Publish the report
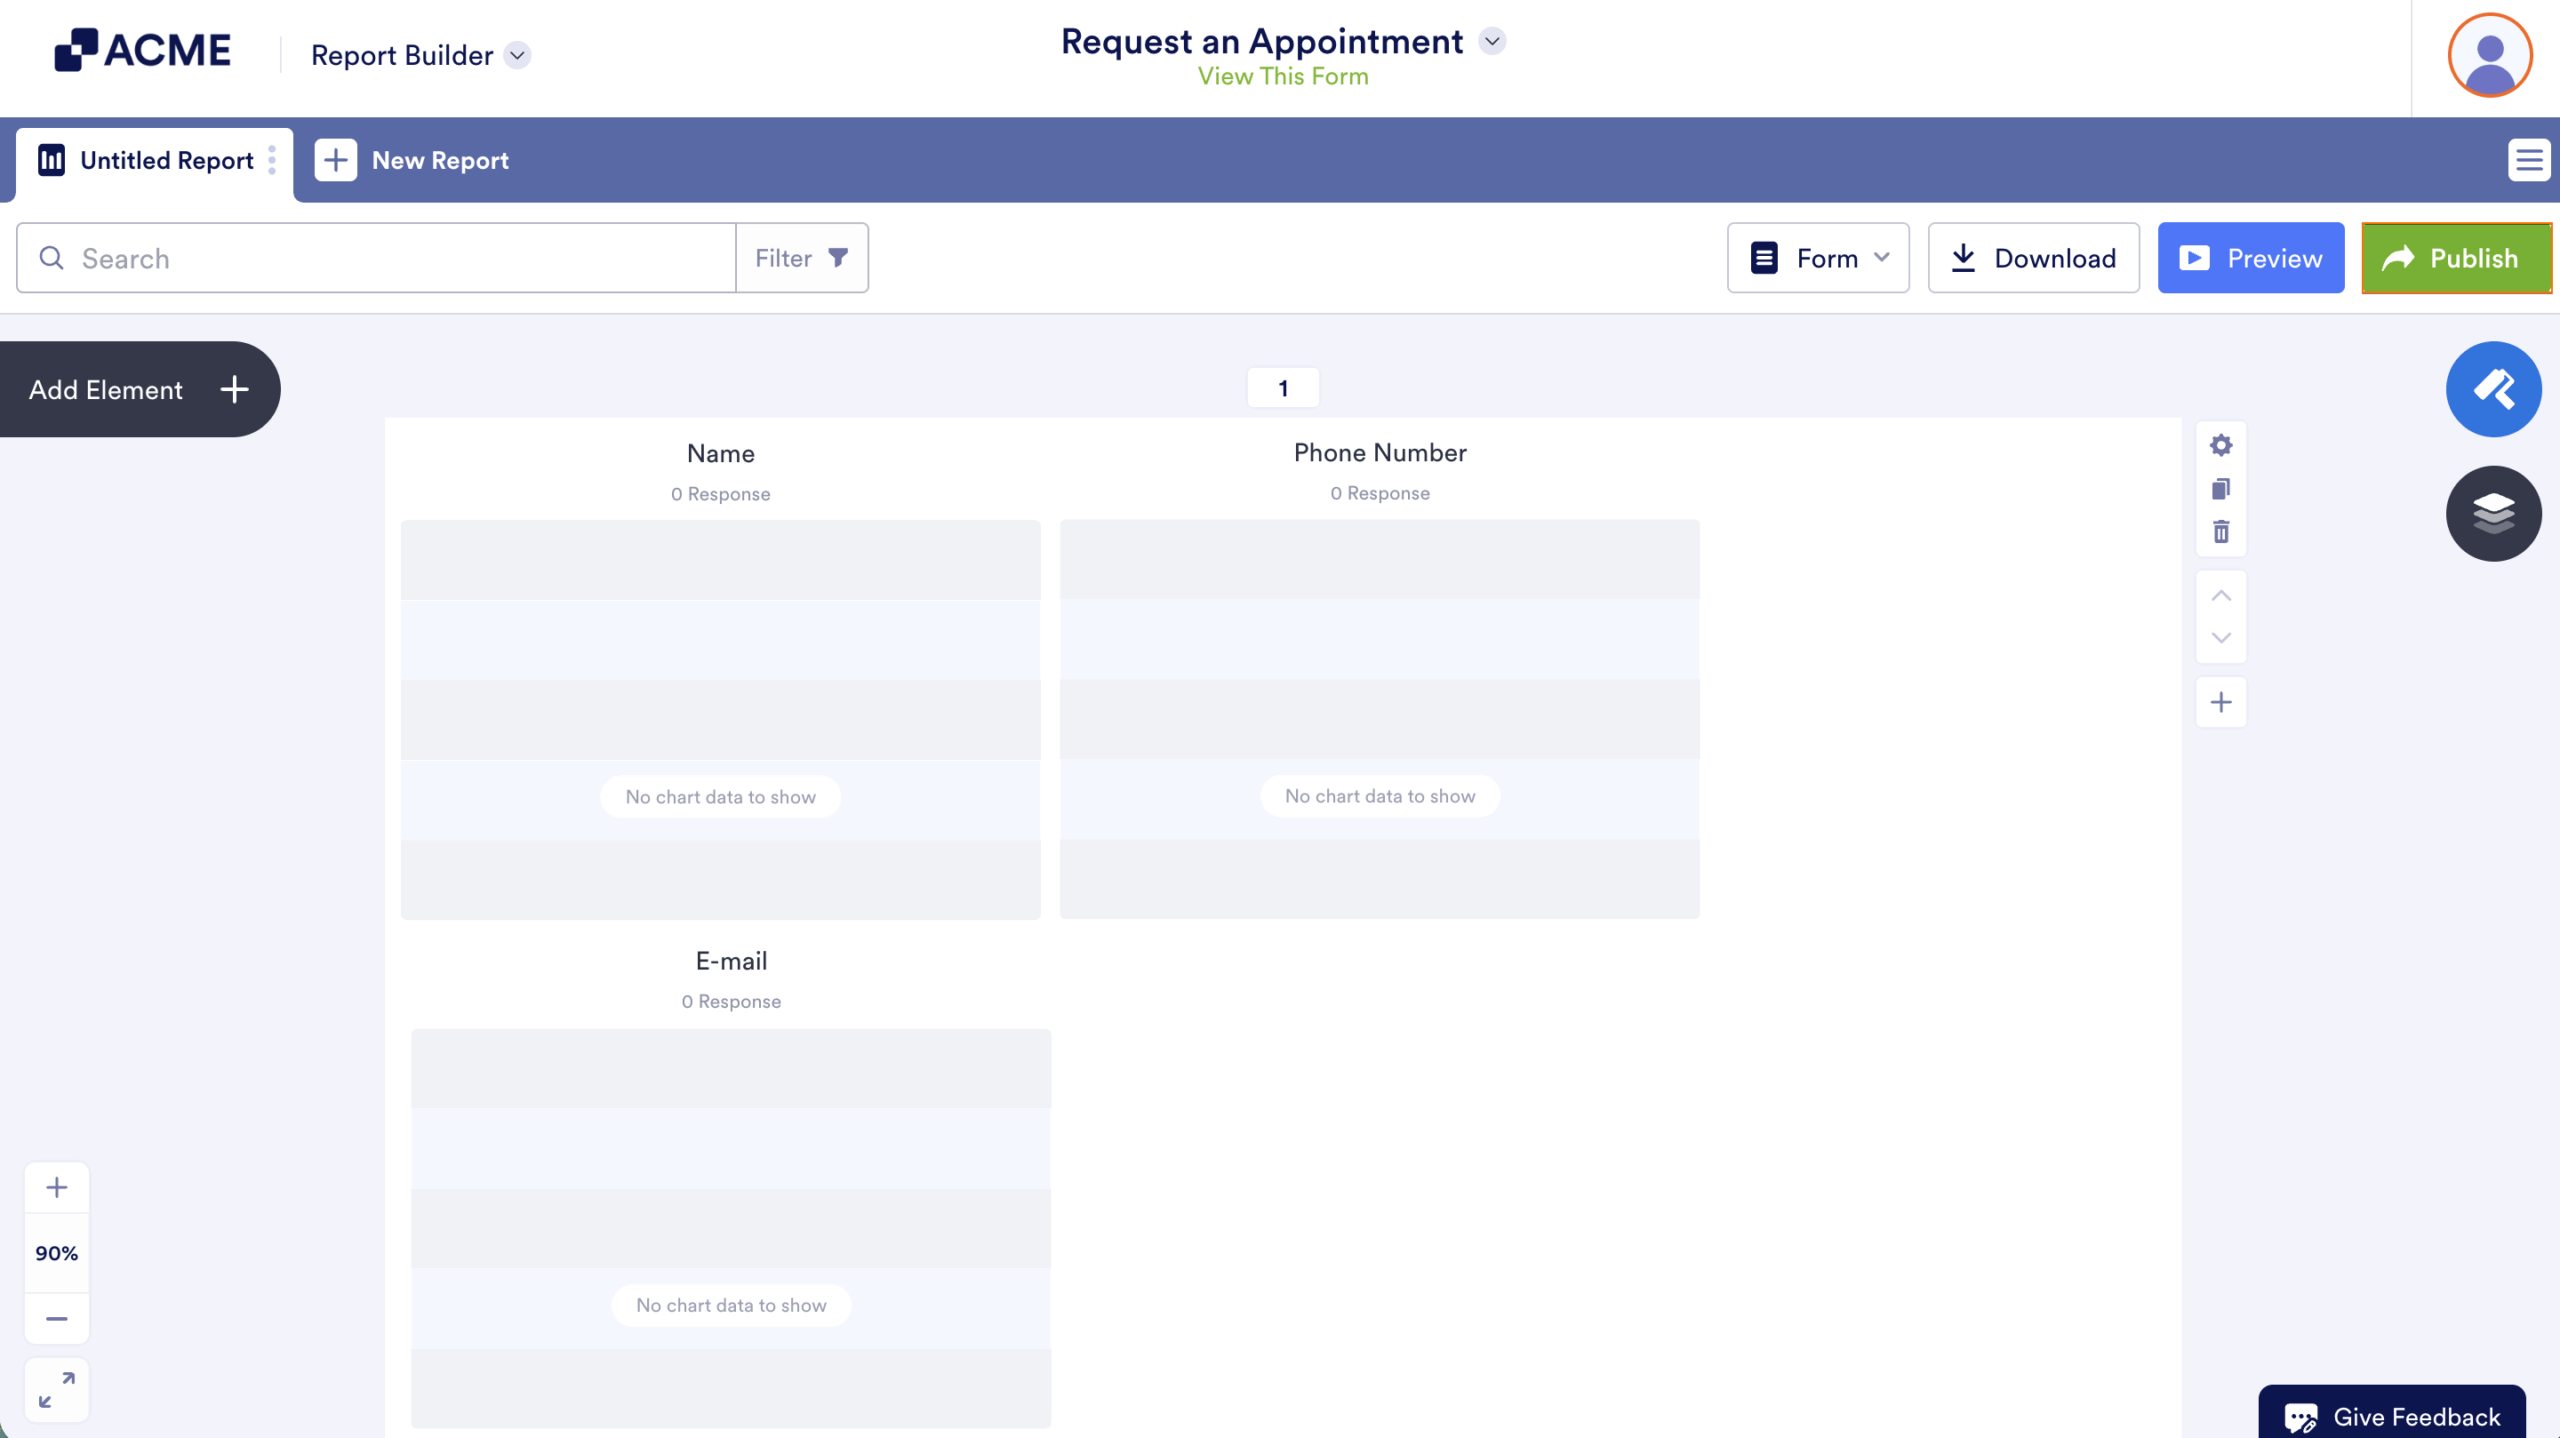Viewport: 2560px width, 1438px height. [x=2457, y=257]
